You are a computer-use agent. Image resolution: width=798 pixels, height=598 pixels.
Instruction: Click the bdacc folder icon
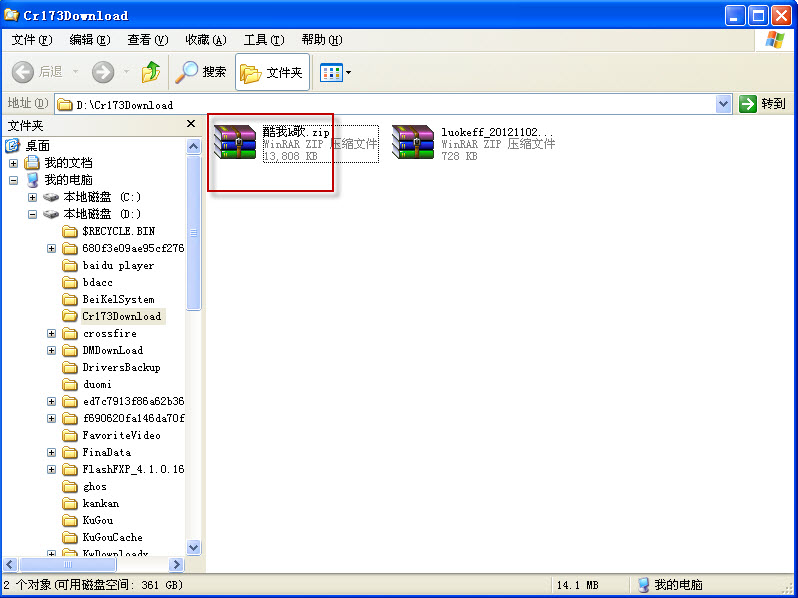point(70,282)
